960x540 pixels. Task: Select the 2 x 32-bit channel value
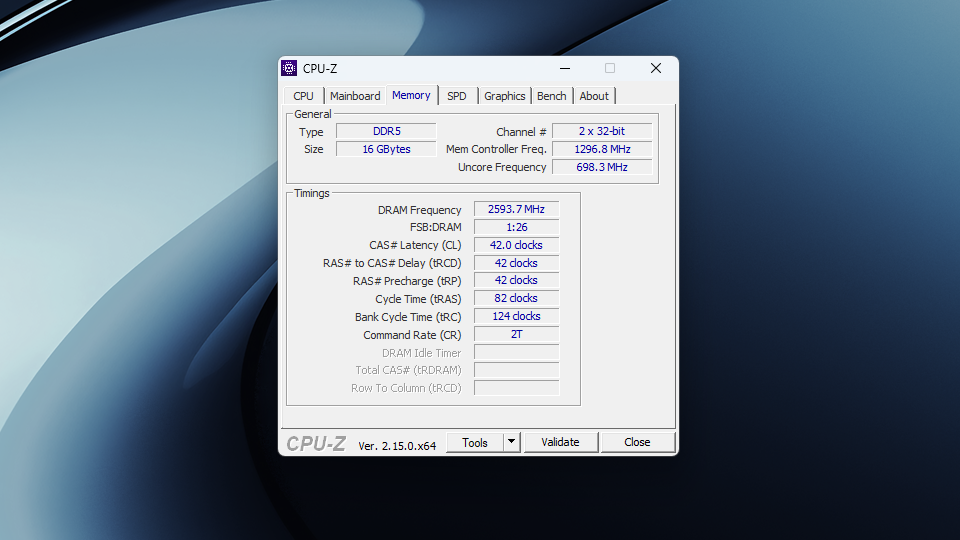pyautogui.click(x=602, y=131)
